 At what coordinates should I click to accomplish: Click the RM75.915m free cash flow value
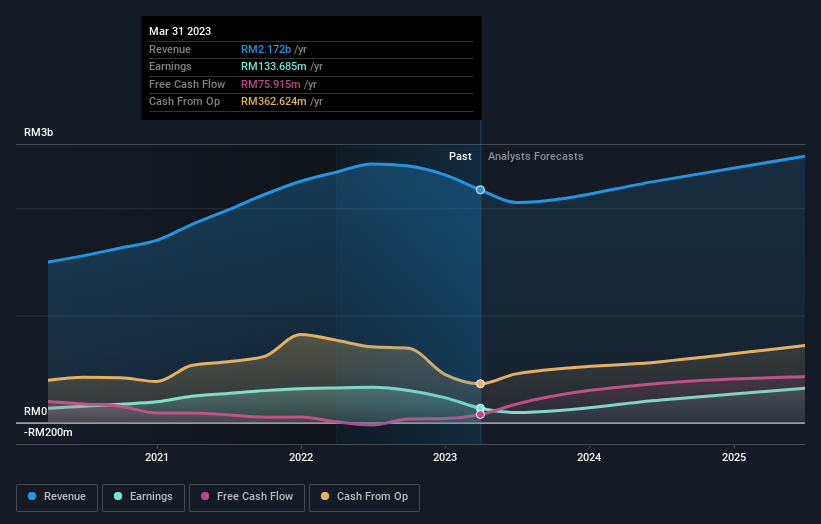click(x=271, y=84)
